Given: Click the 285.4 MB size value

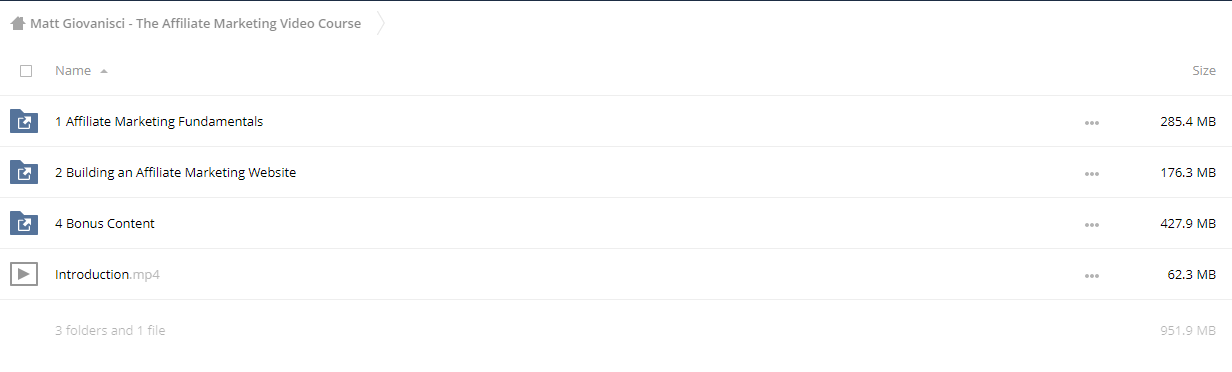Looking at the screenshot, I should pos(1188,122).
